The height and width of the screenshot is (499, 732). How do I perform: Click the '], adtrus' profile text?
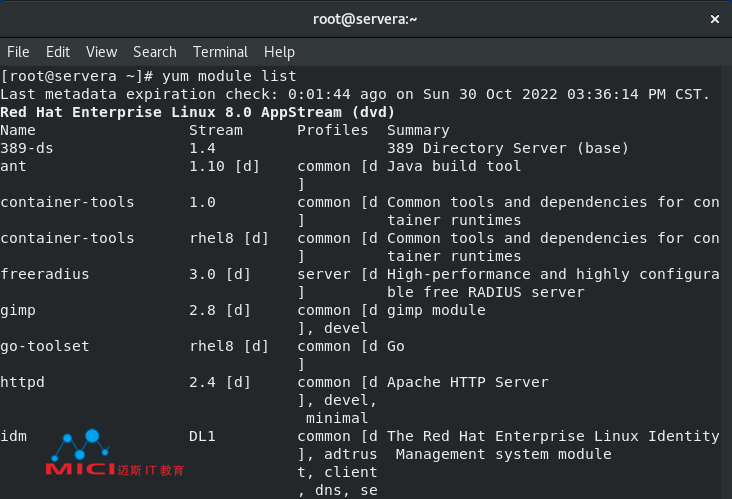click(x=338, y=454)
